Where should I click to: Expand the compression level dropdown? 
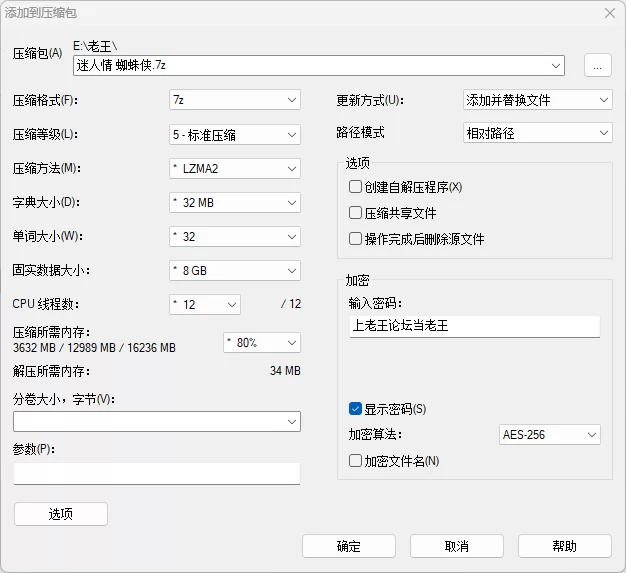[235, 134]
